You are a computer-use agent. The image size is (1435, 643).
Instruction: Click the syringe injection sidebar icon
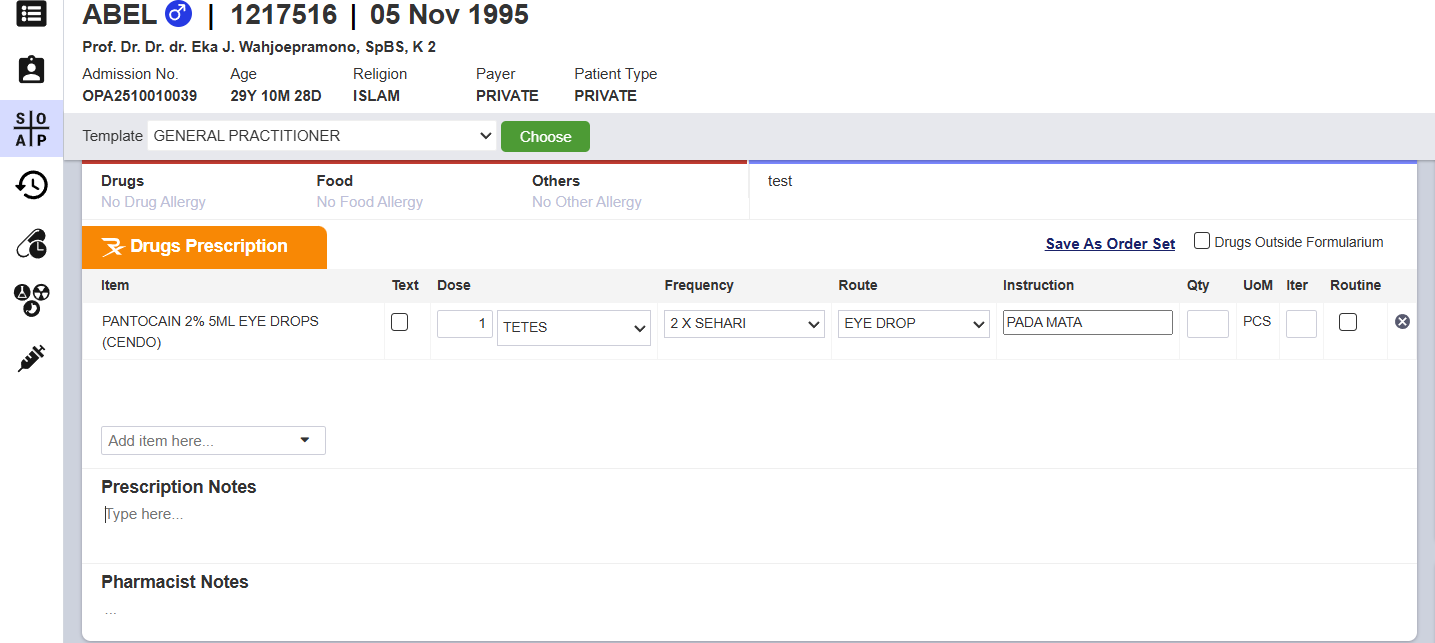click(x=31, y=358)
